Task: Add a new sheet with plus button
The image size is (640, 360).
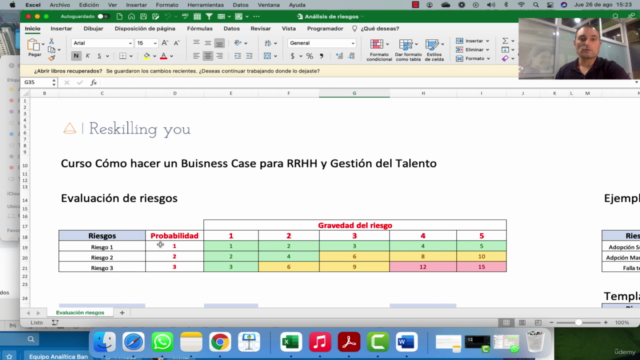Action: 122,313
